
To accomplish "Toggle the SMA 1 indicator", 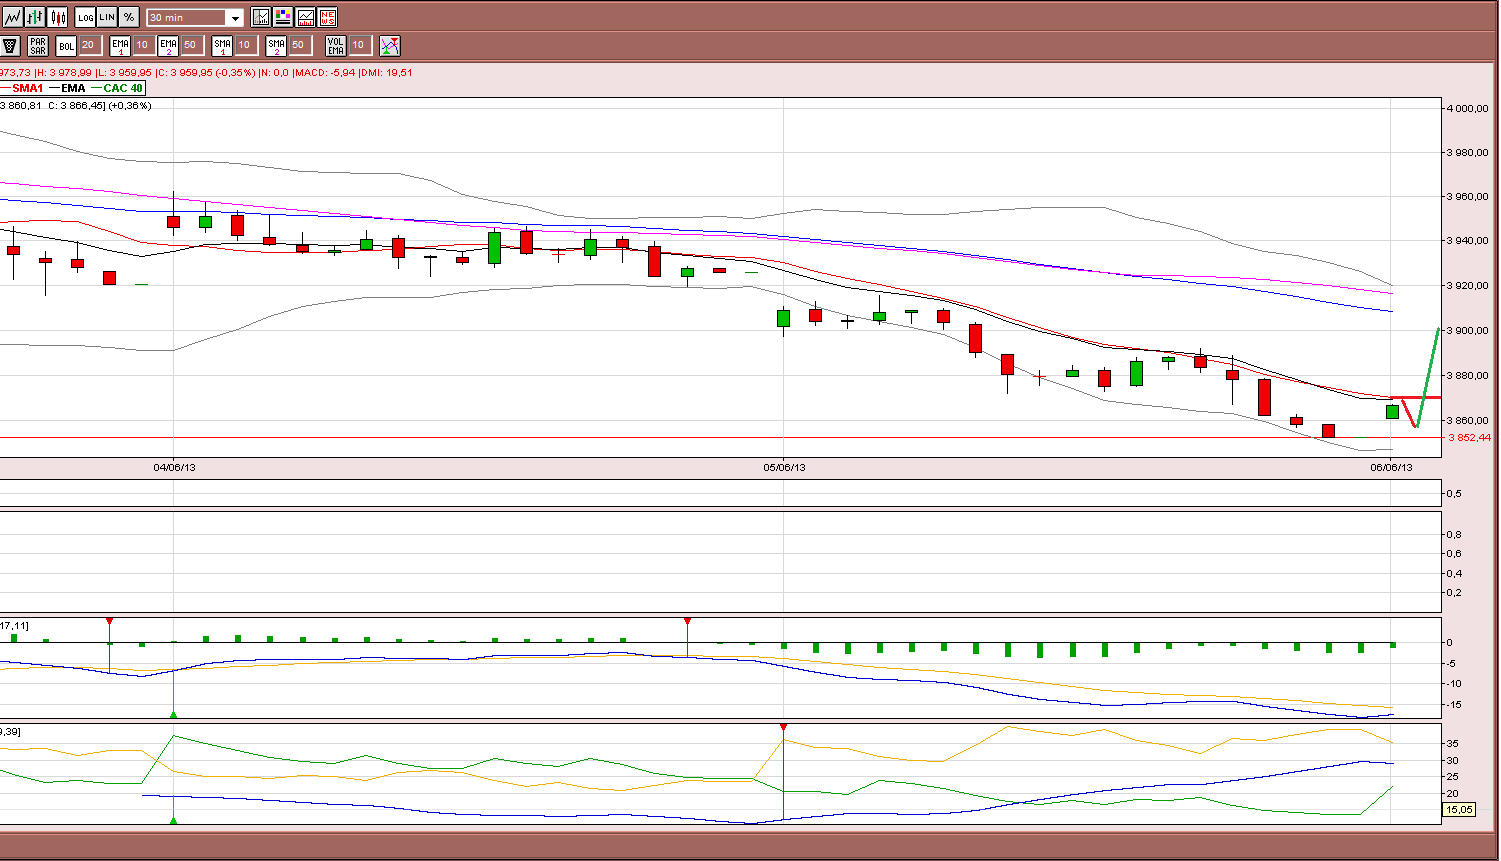I will (x=222, y=45).
